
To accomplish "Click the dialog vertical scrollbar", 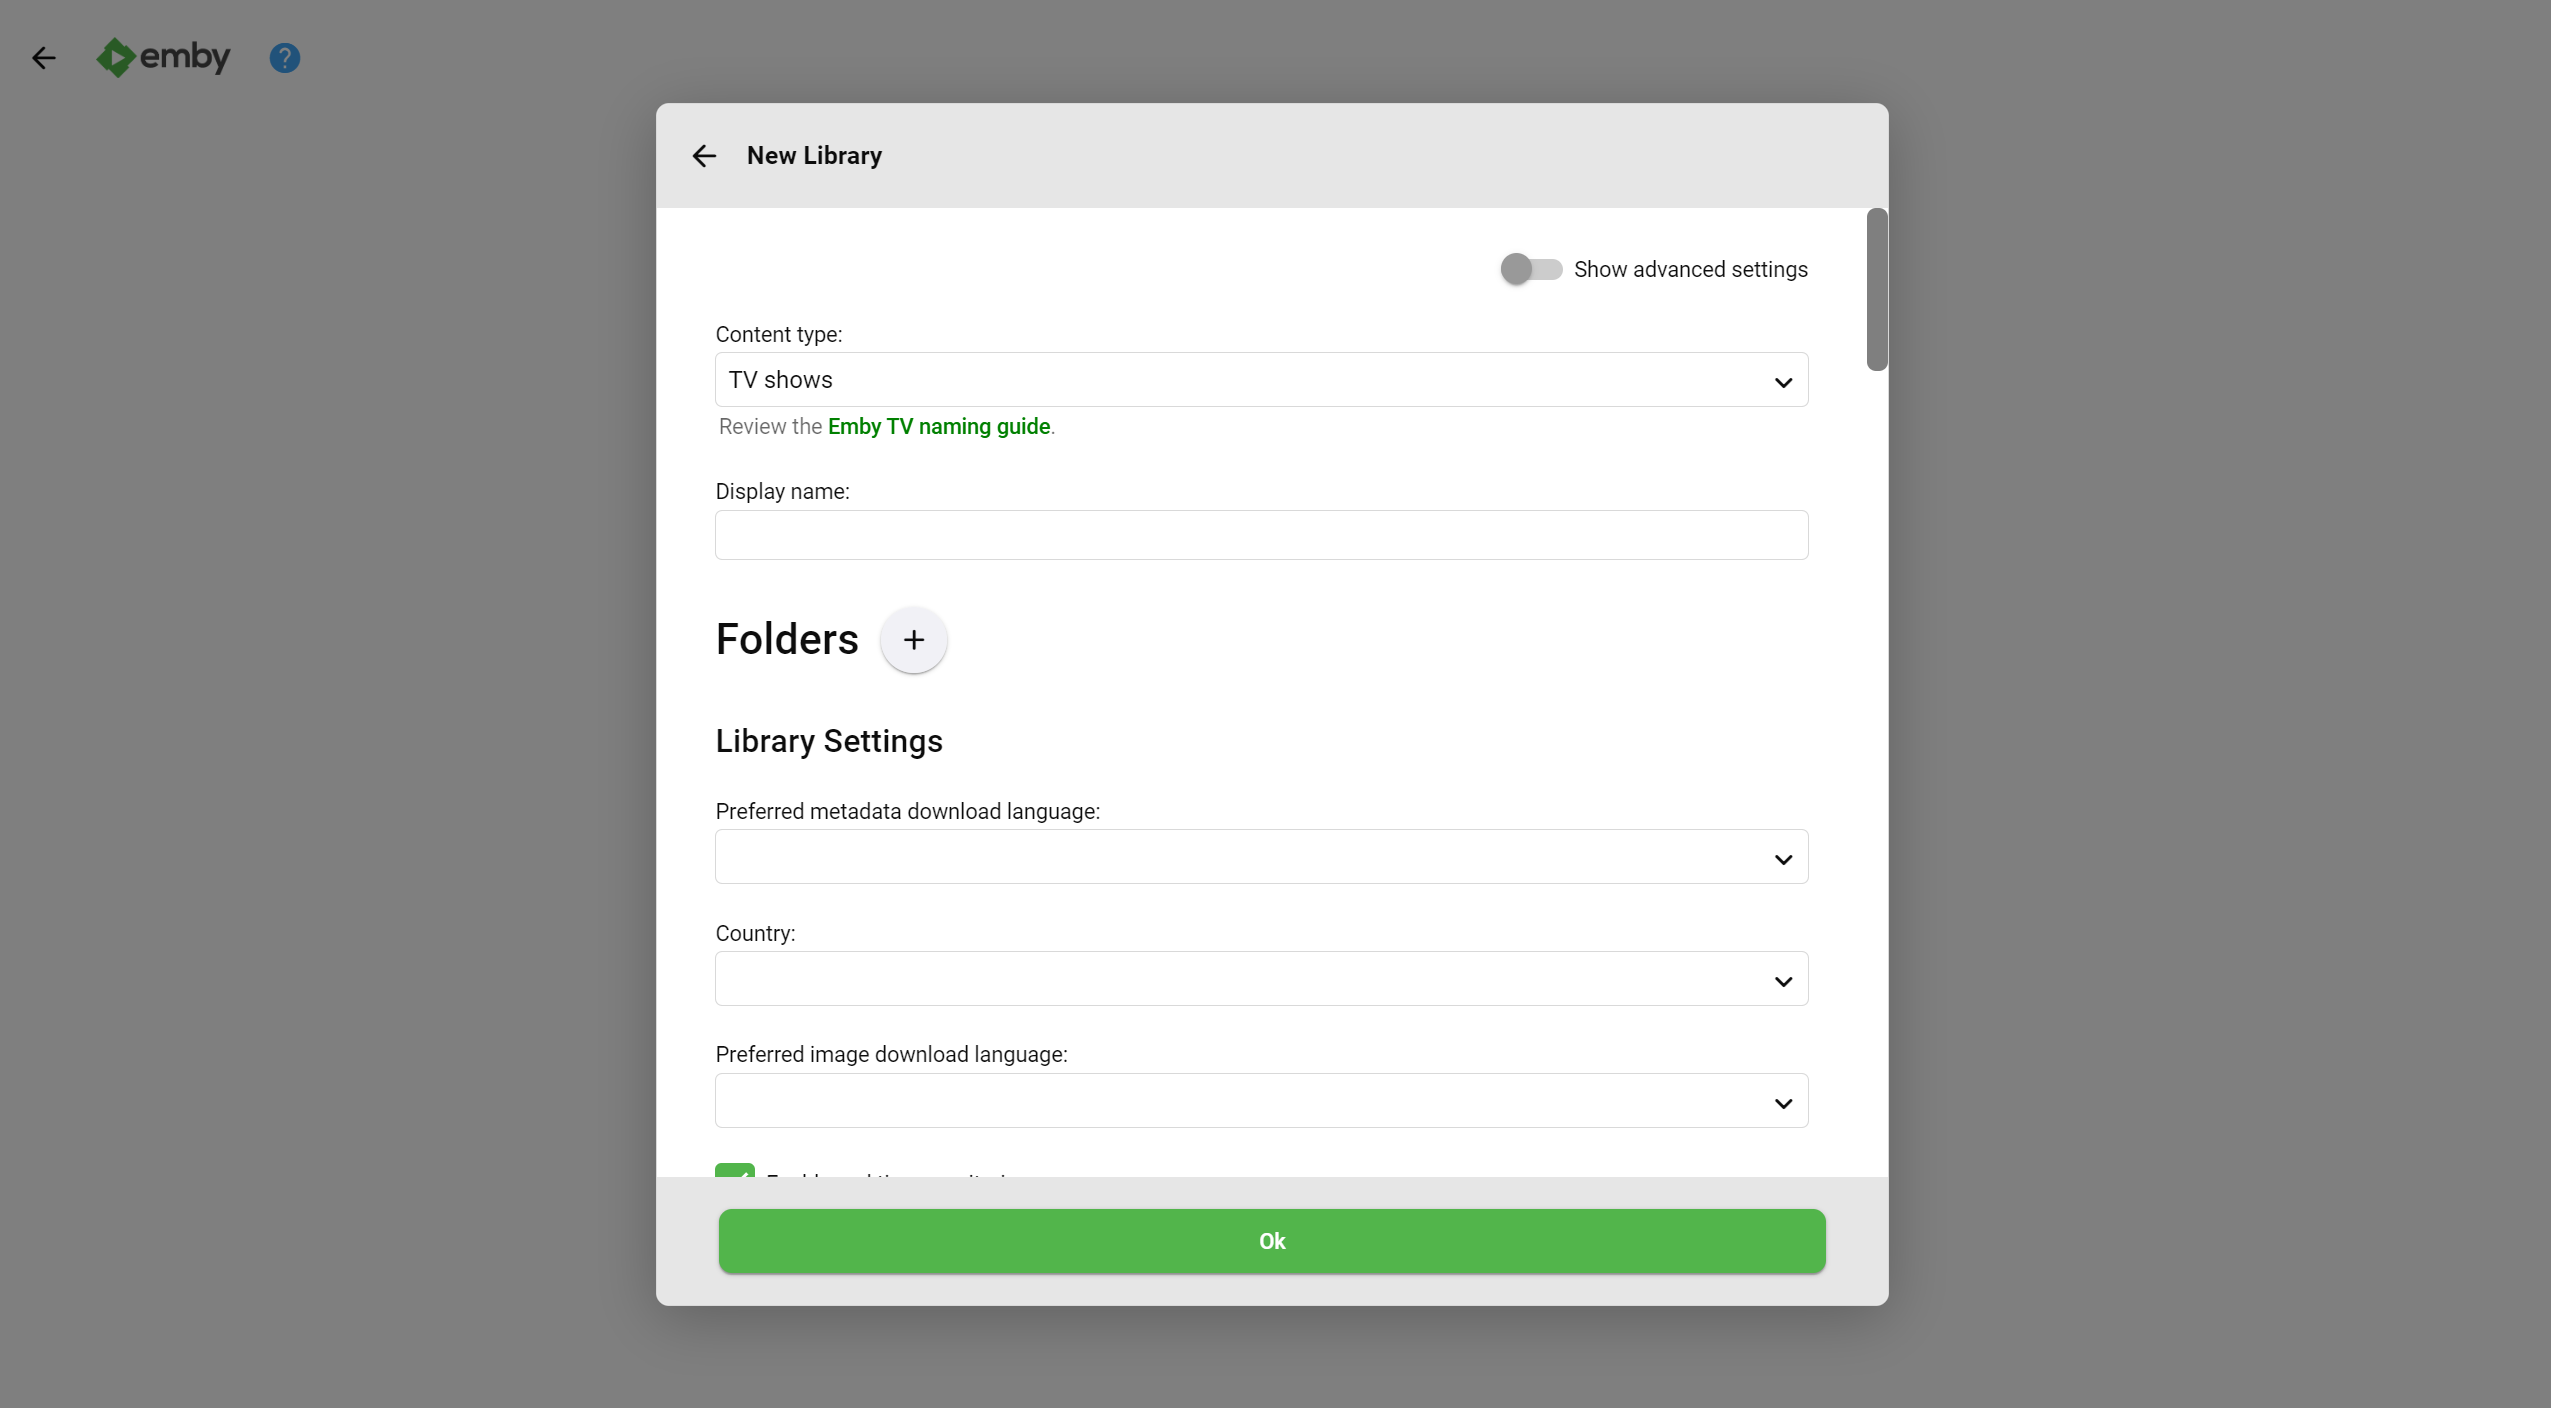I will tap(1876, 290).
